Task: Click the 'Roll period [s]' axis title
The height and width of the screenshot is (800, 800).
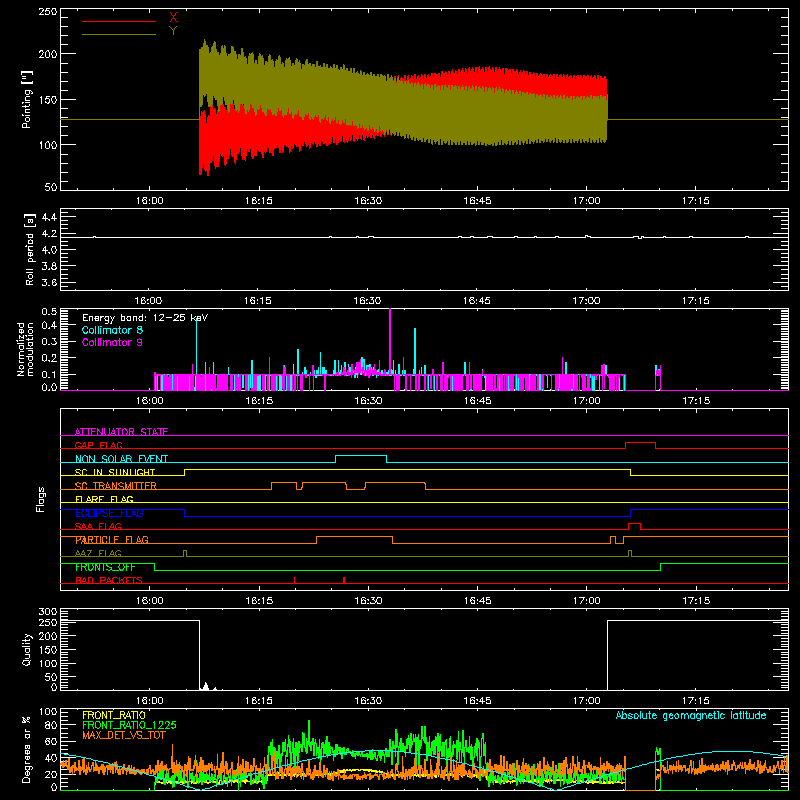Action: point(30,249)
